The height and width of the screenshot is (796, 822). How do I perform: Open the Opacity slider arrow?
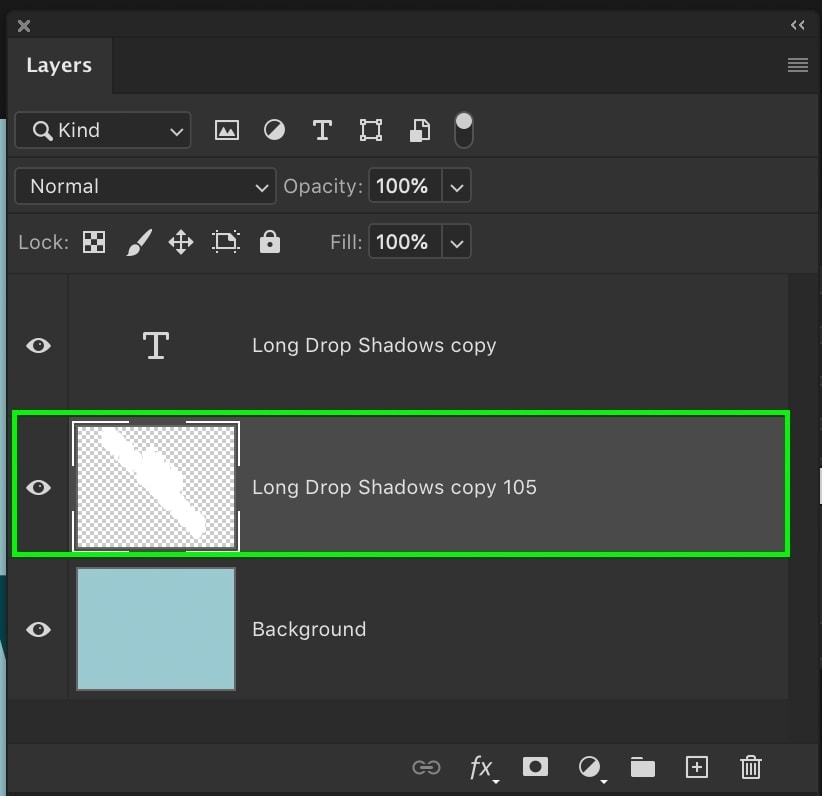457,186
